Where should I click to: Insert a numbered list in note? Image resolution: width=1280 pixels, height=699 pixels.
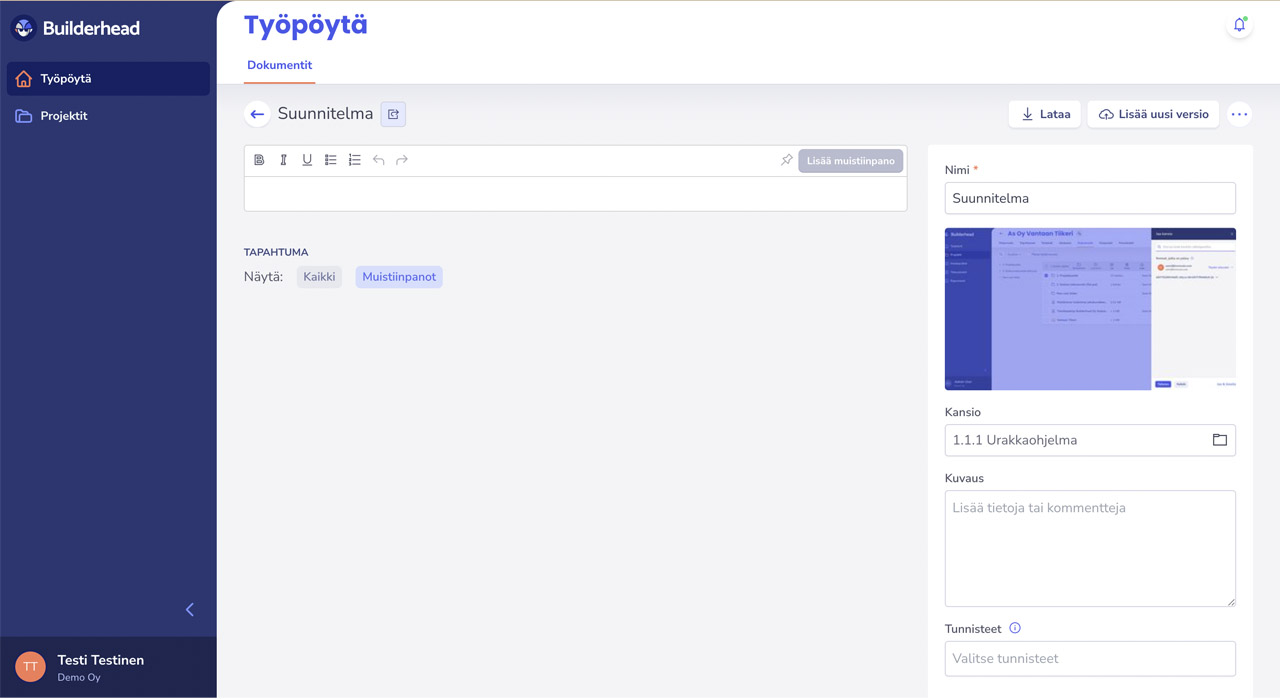355,160
